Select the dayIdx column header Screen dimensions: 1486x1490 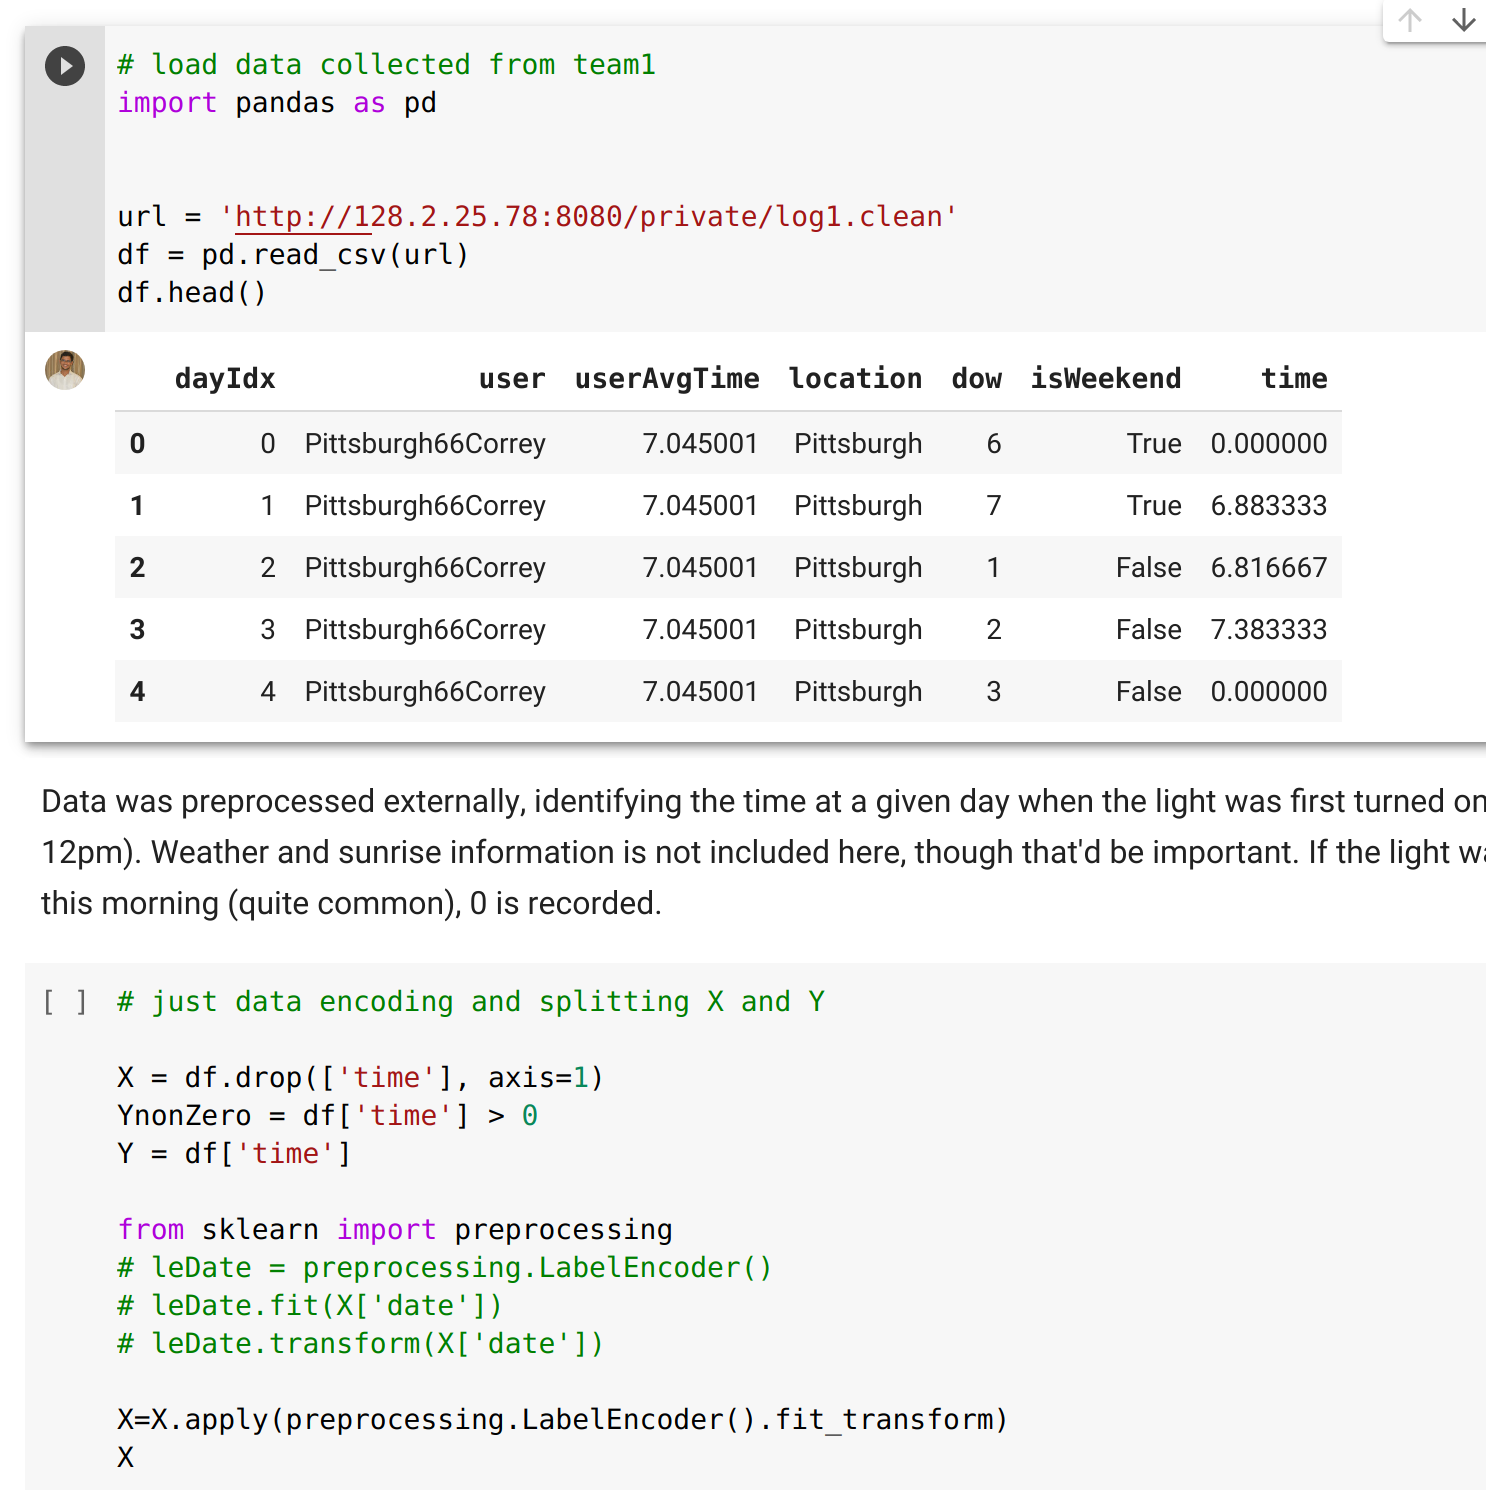[x=224, y=378]
